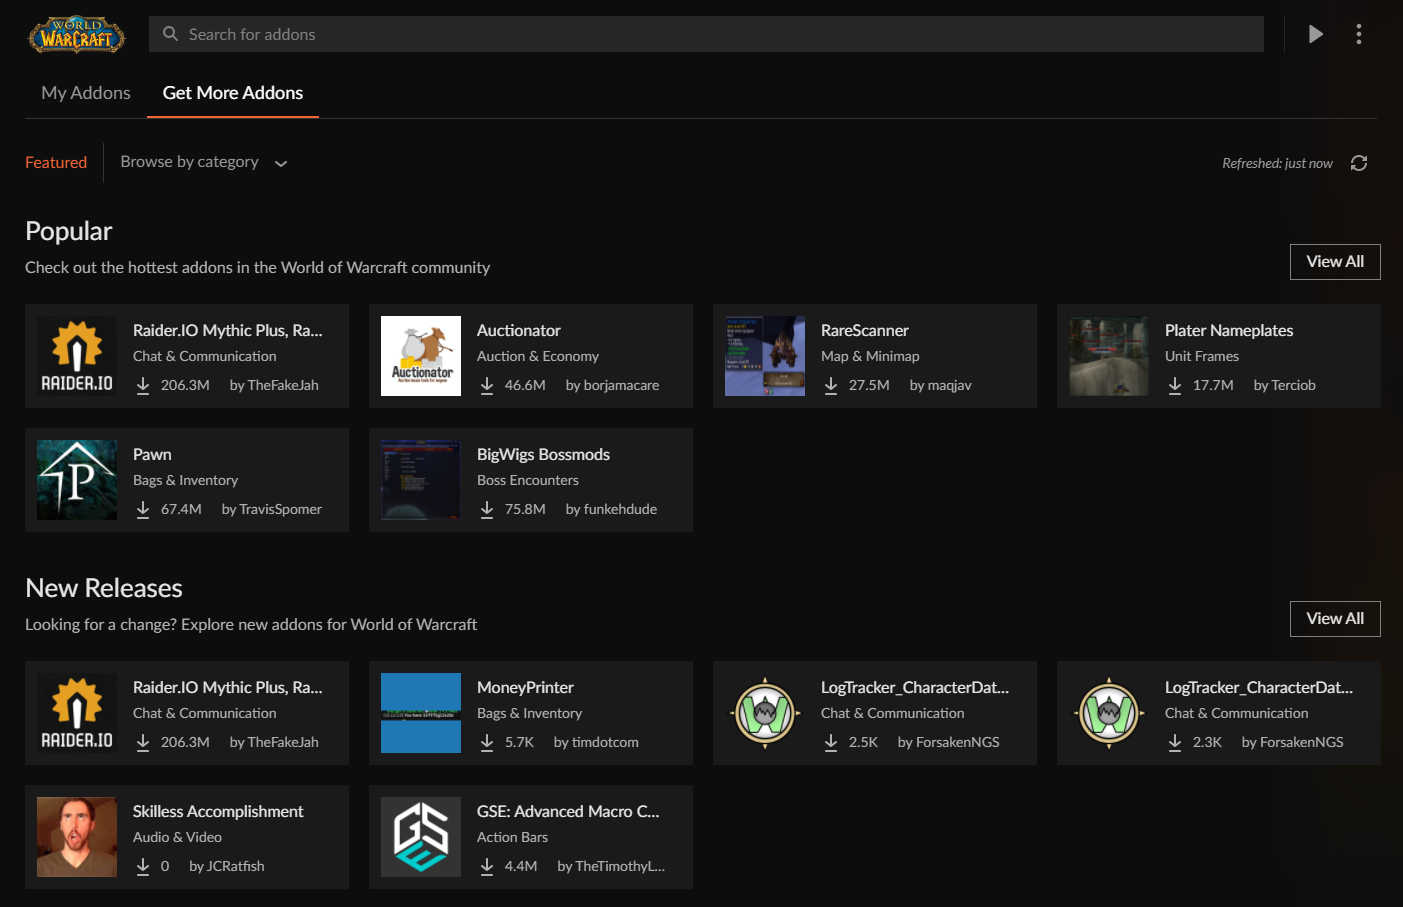Click the play arrow icon top right
This screenshot has height=907, width=1403.
click(x=1315, y=33)
